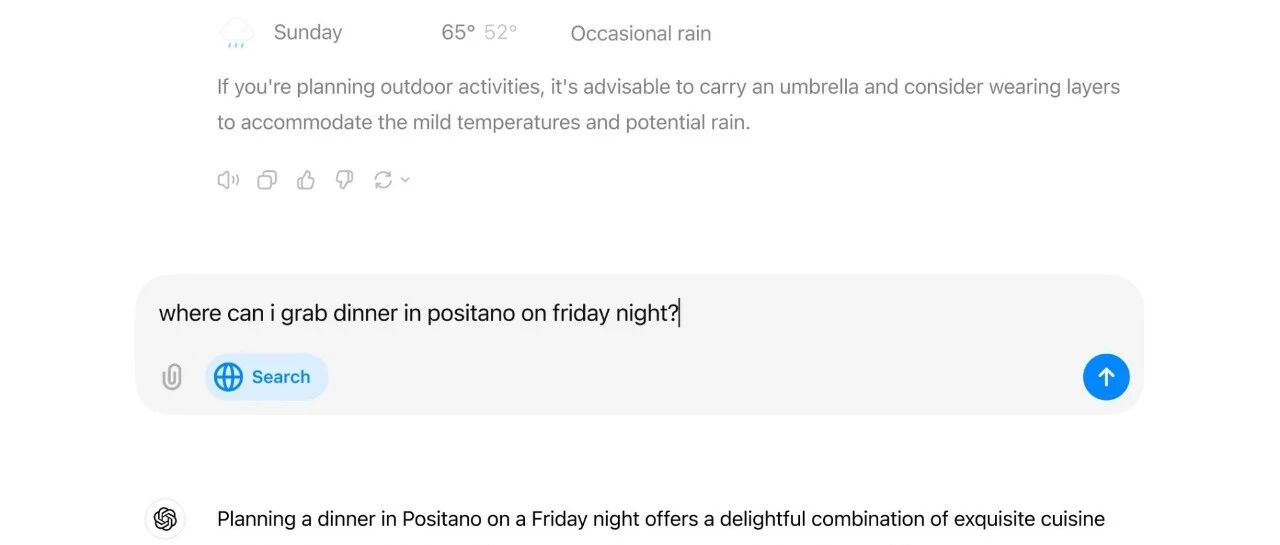Attach a file using the paperclip icon

tap(172, 377)
